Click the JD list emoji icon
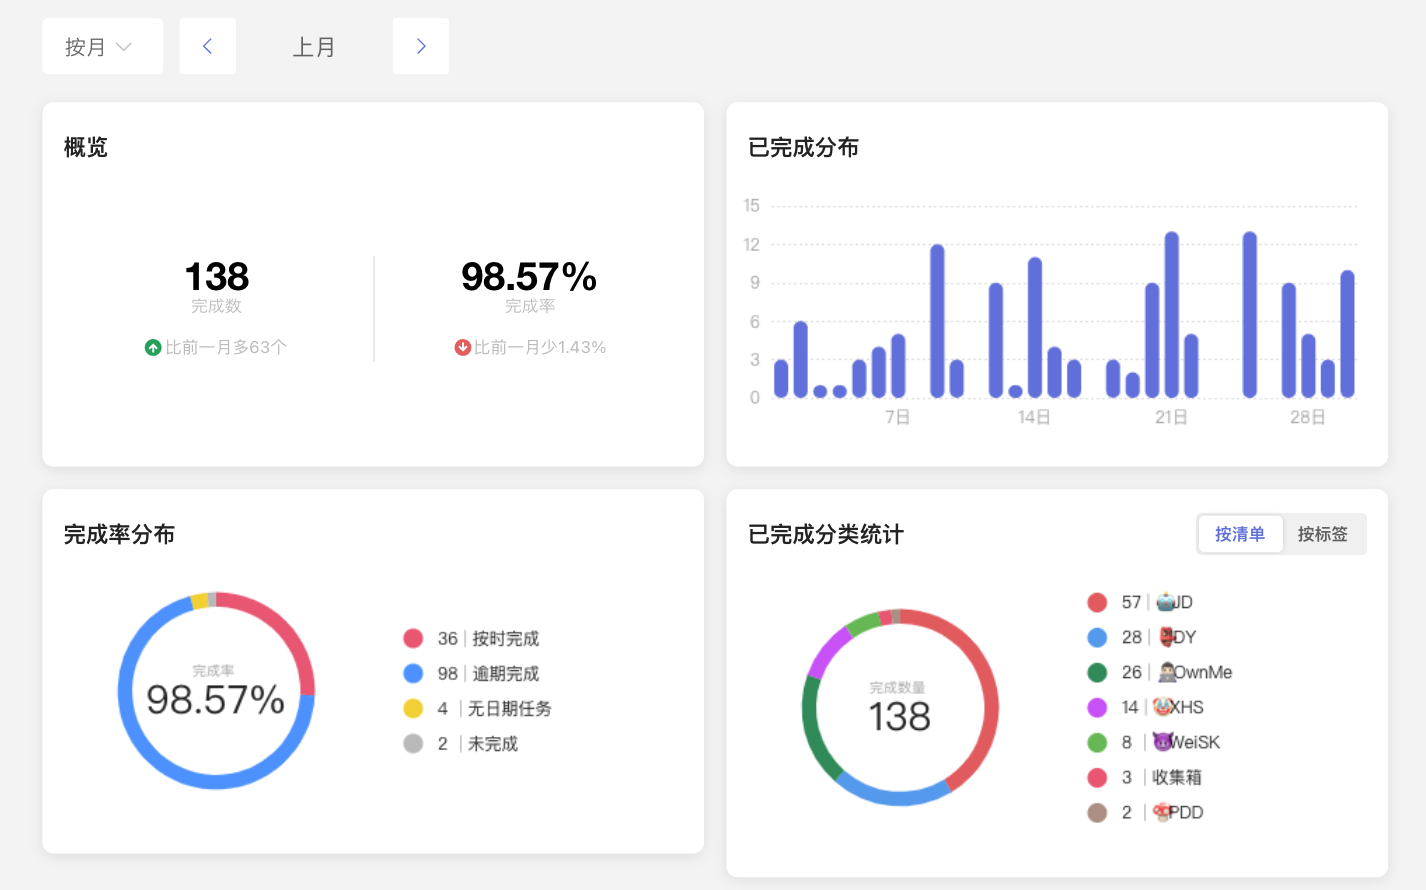1426x890 pixels. tap(1165, 602)
